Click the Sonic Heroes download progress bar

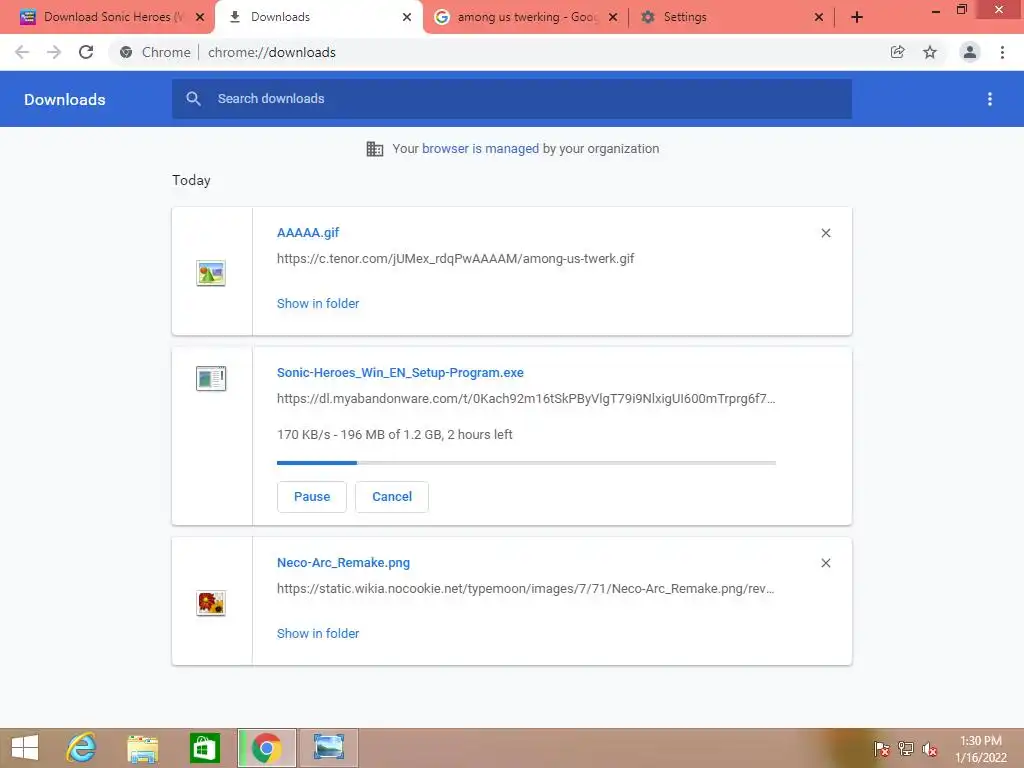pyautogui.click(x=526, y=463)
